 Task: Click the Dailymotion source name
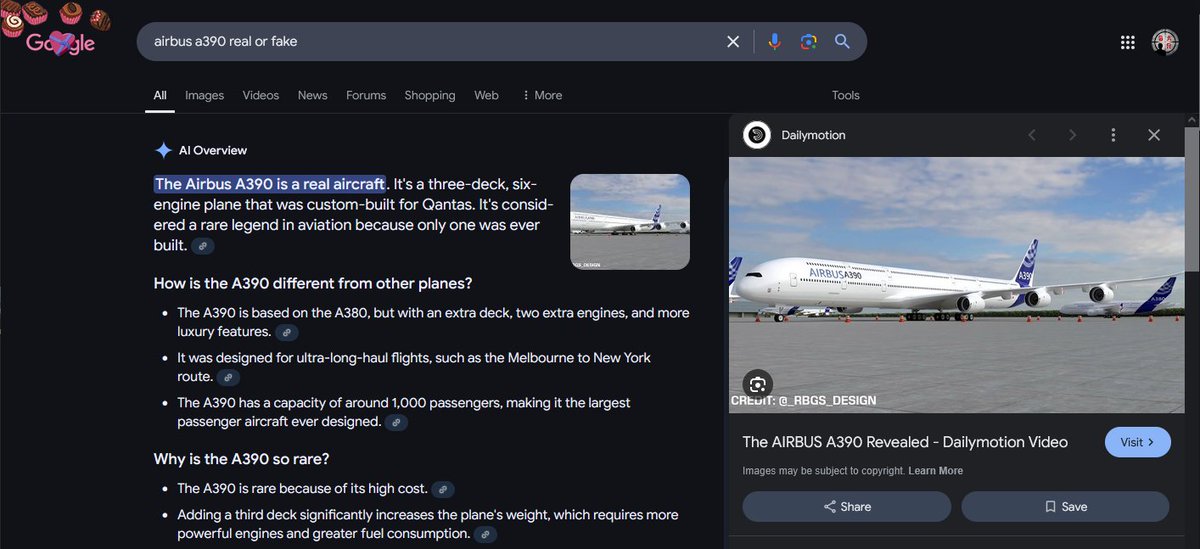(x=813, y=135)
